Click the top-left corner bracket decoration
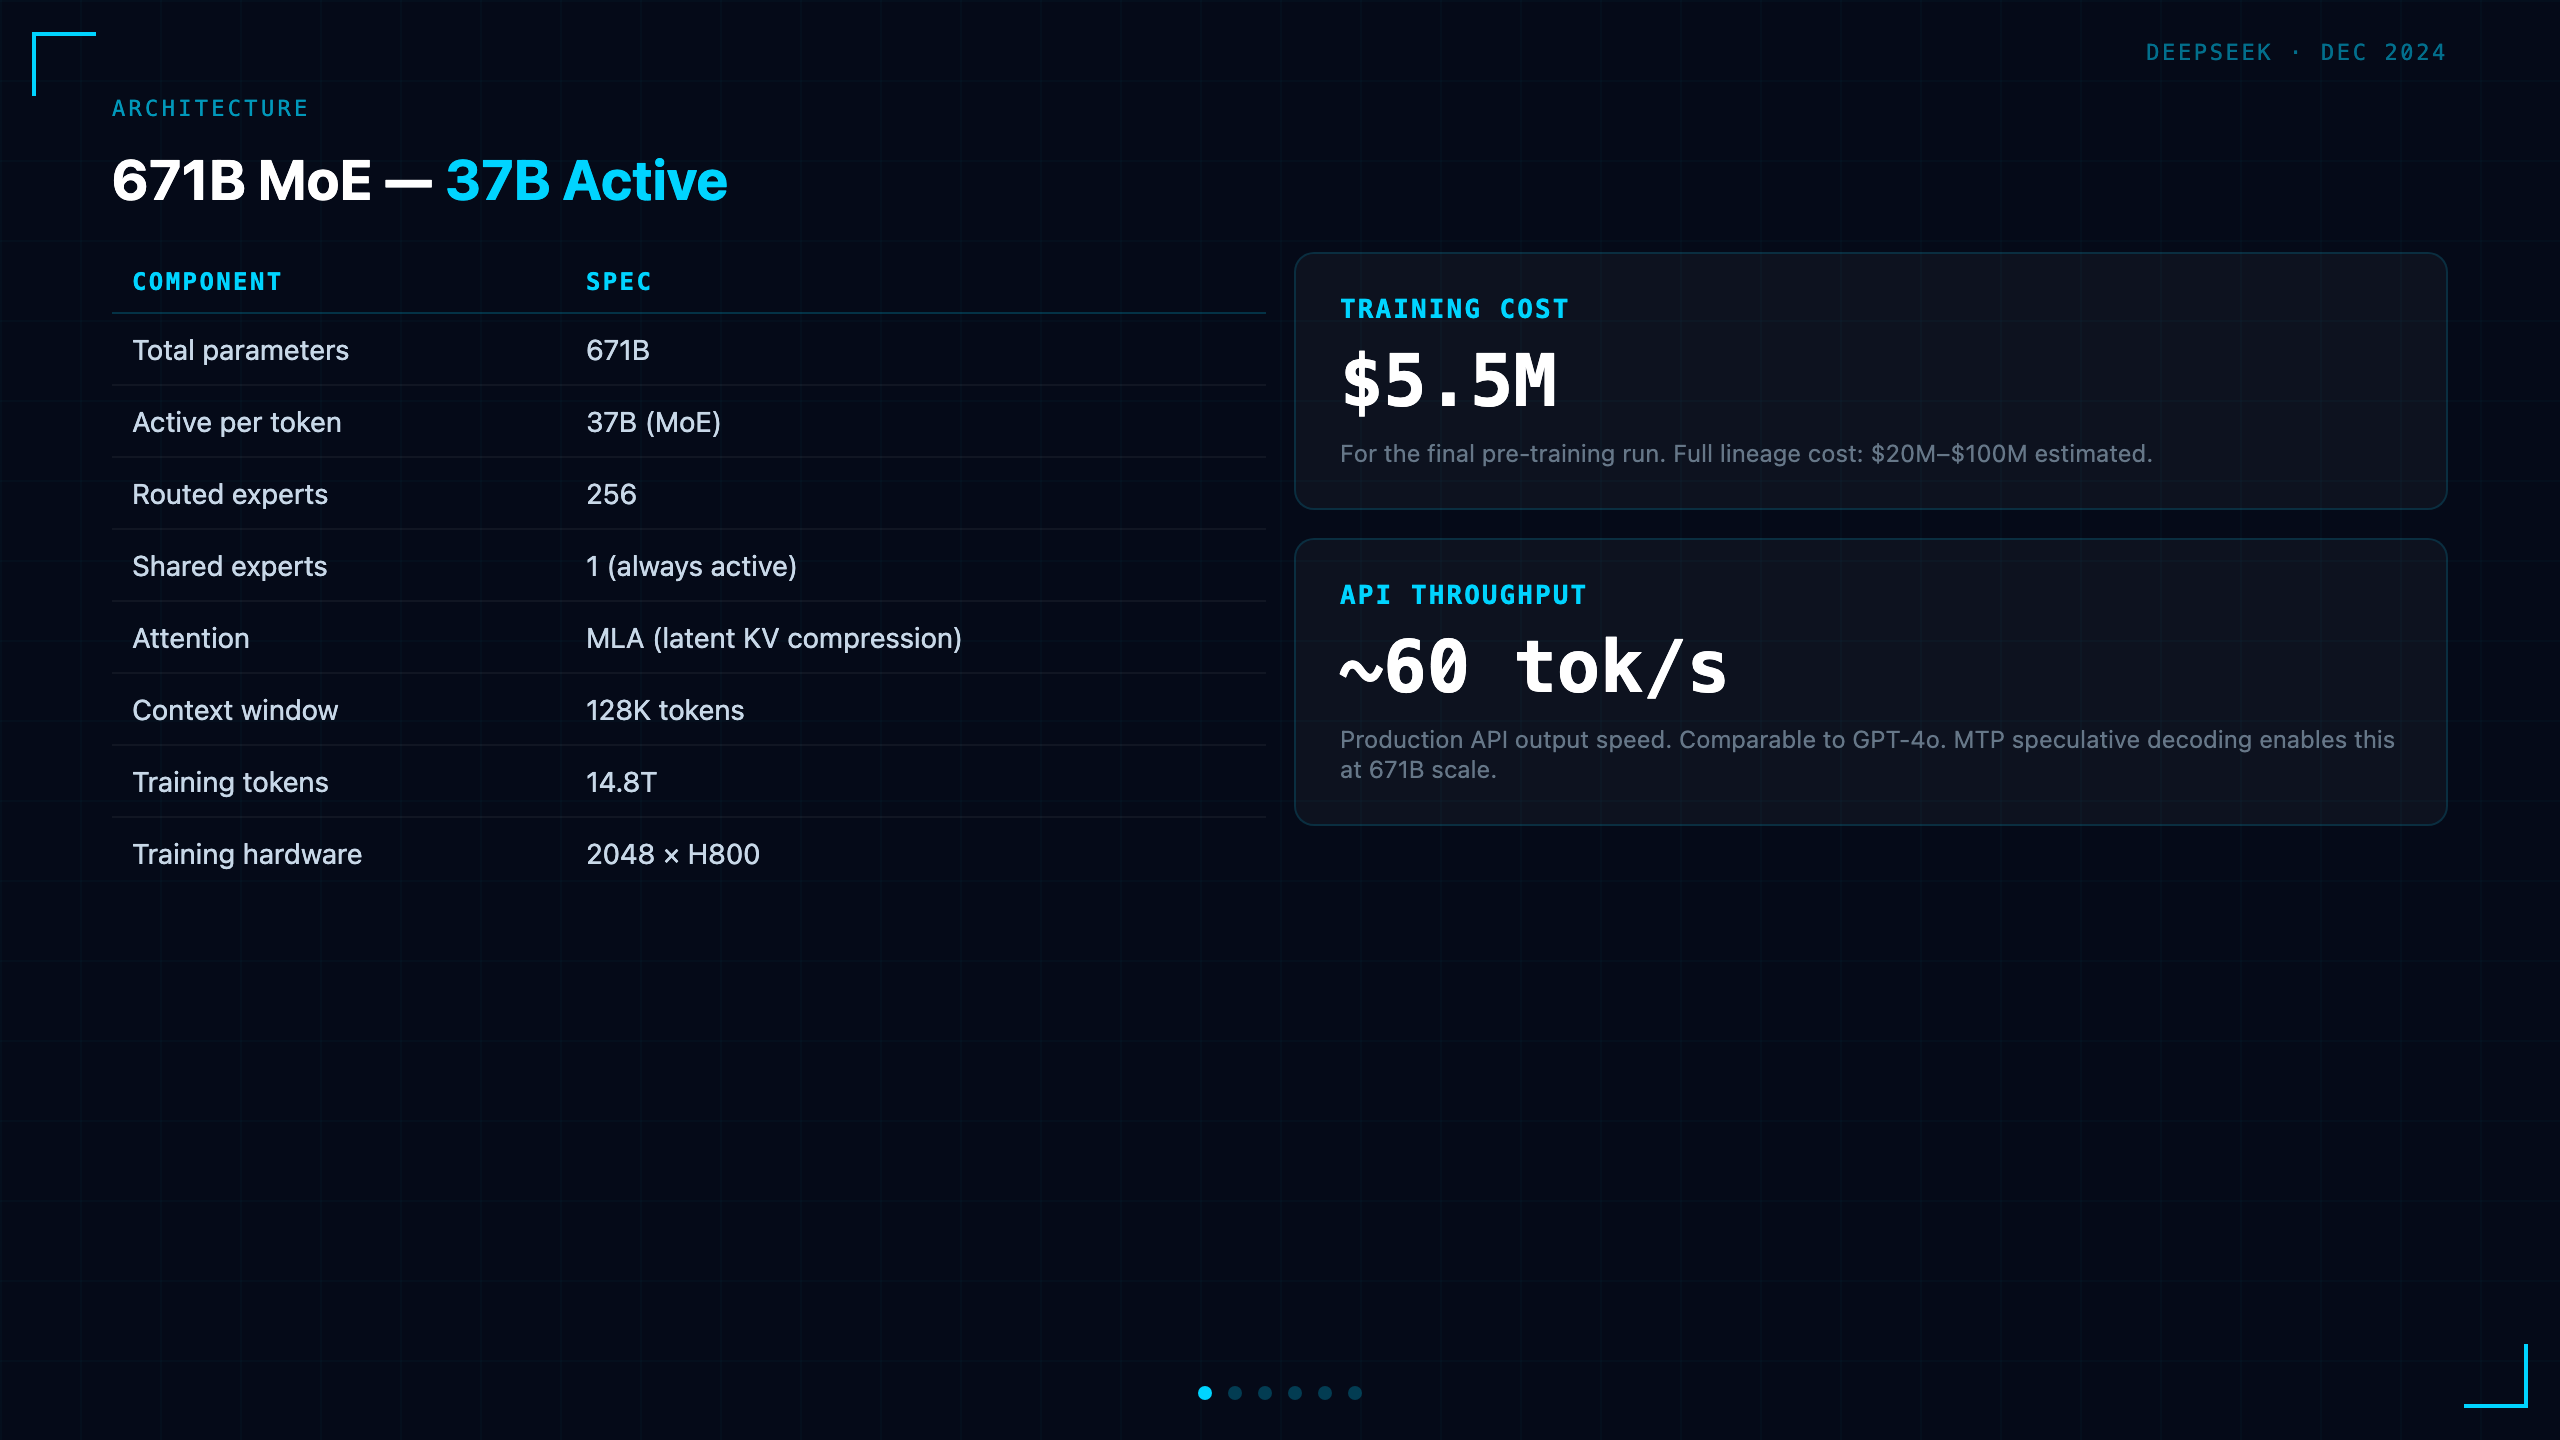This screenshot has height=1440, width=2560. [64, 64]
